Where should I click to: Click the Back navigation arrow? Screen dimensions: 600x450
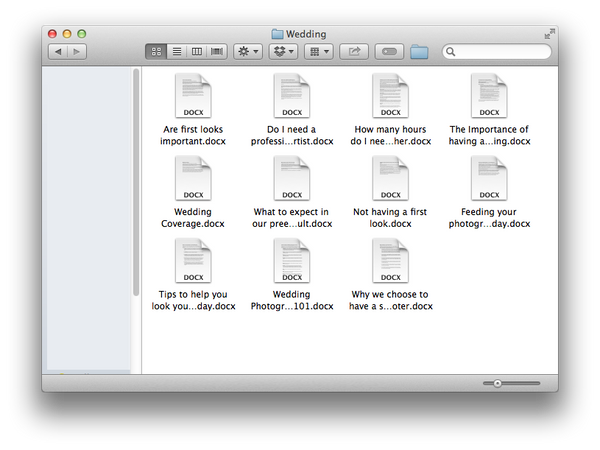point(58,51)
